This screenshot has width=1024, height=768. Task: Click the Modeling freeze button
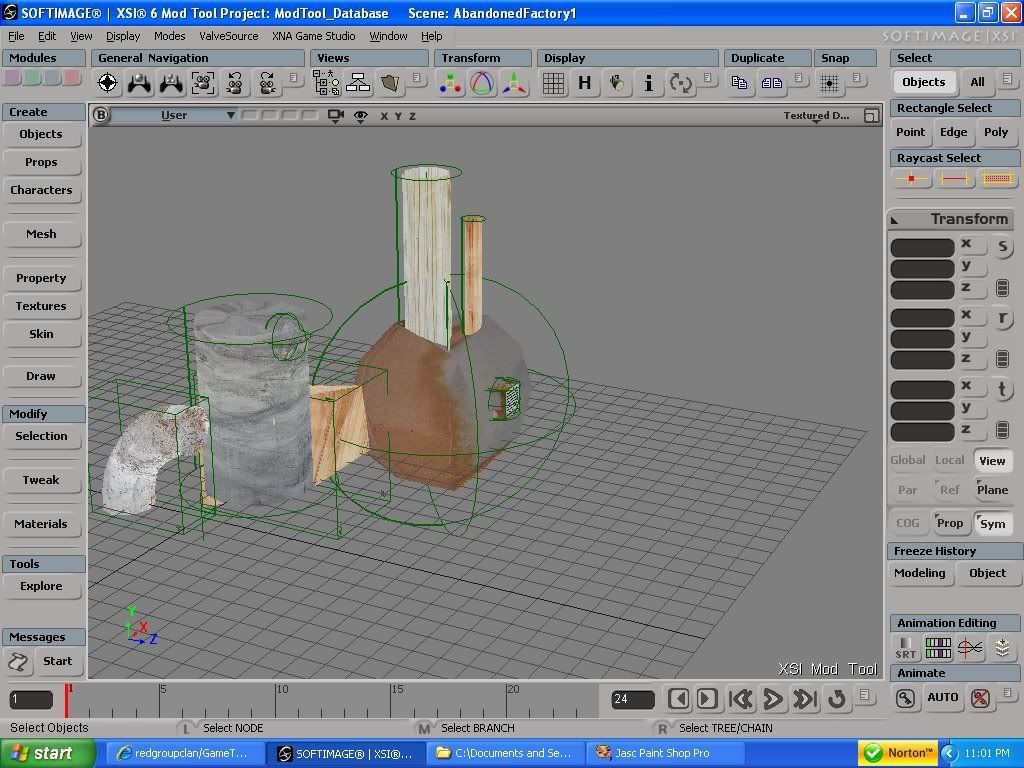point(920,573)
